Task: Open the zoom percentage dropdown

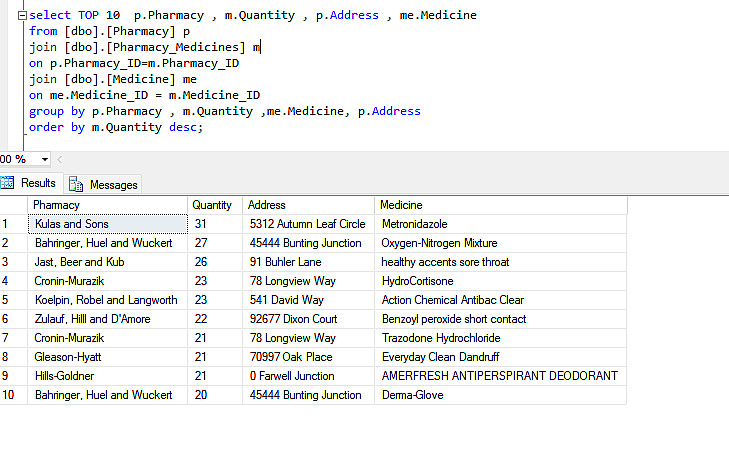Action: click(45, 160)
